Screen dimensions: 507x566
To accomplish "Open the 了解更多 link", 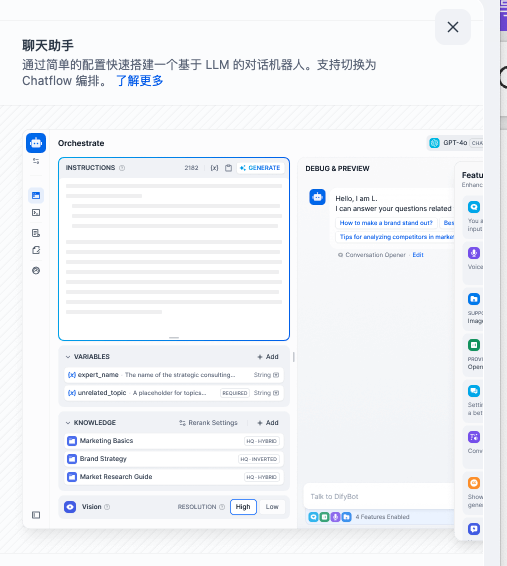I will click(140, 80).
